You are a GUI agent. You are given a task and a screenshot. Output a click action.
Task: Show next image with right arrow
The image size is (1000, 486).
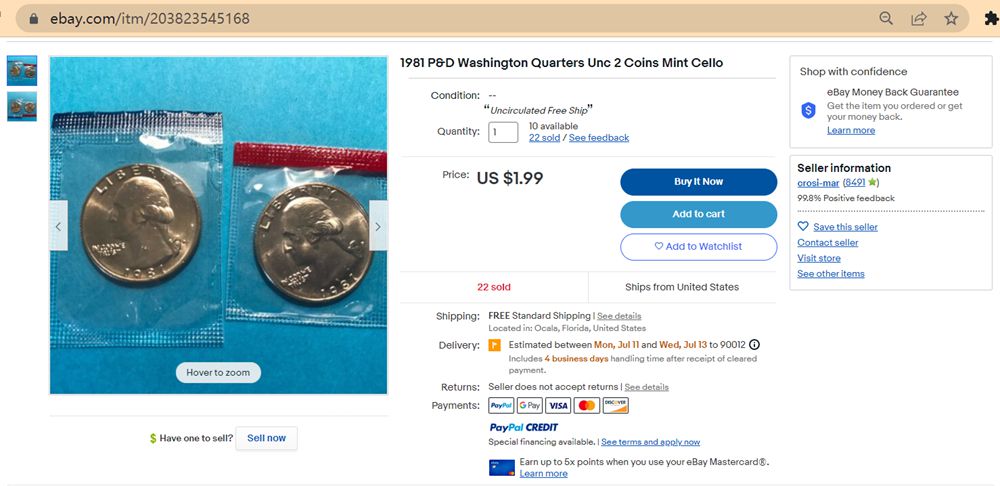378,227
